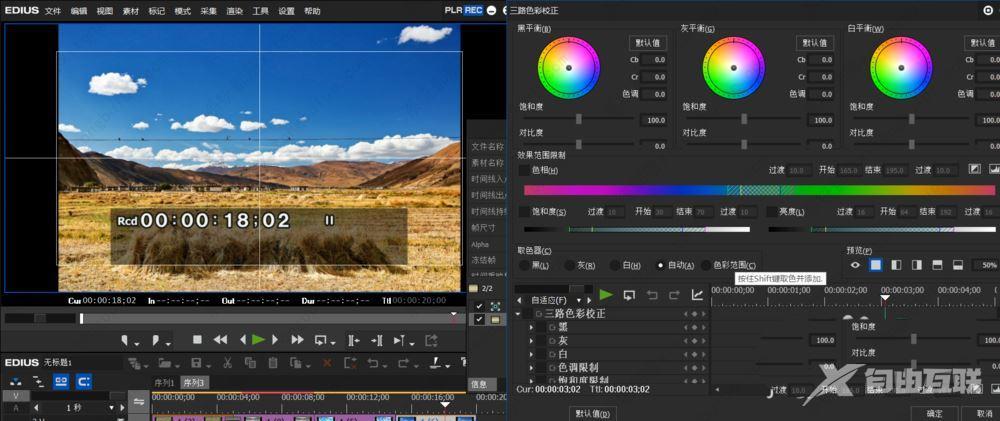This screenshot has width=1000, height=421.
Task: Select the 自动(A) color picker radio
Action: (660, 265)
